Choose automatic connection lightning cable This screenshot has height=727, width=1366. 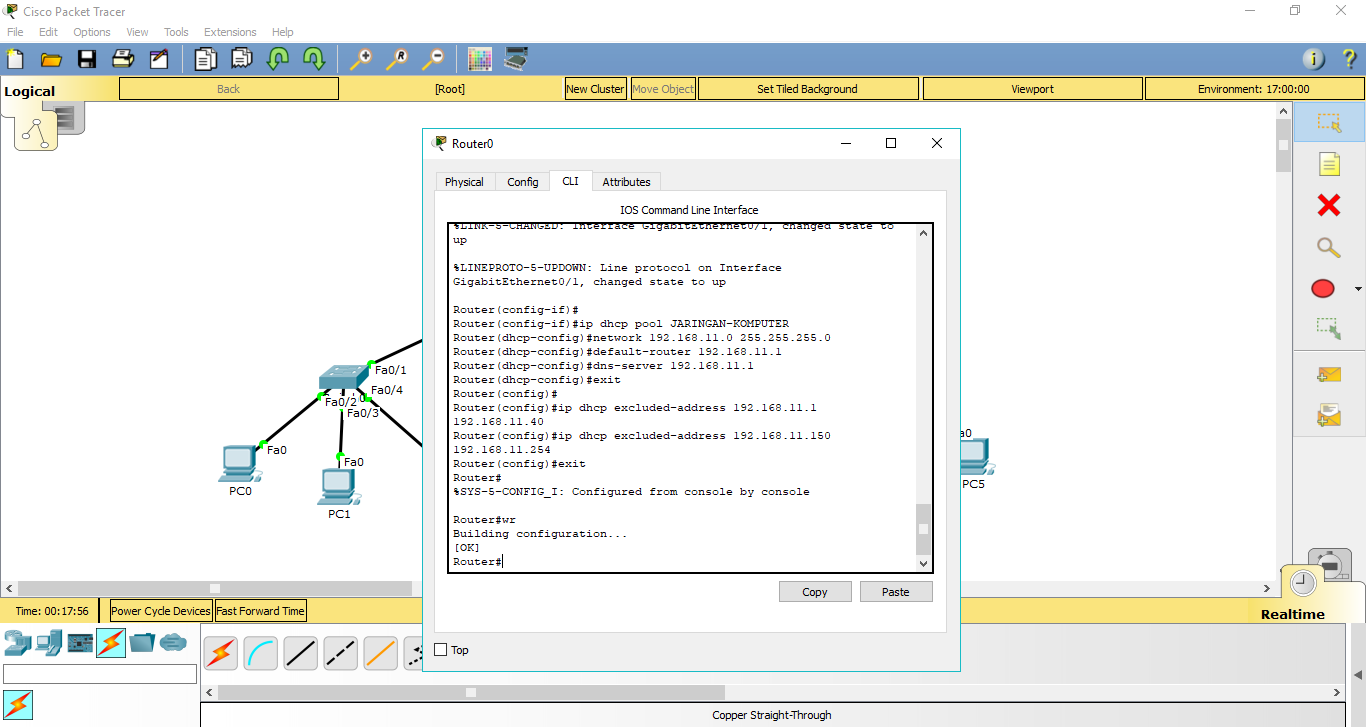(221, 653)
